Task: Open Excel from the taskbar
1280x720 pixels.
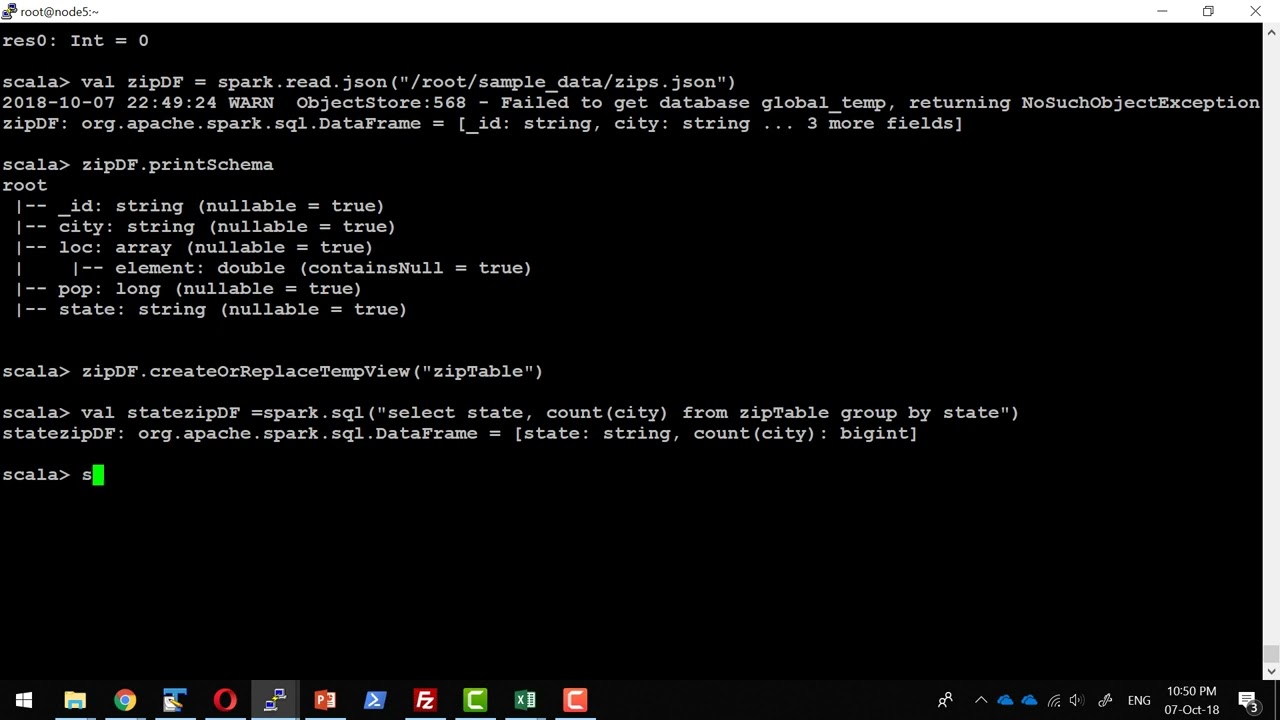Action: (x=525, y=700)
